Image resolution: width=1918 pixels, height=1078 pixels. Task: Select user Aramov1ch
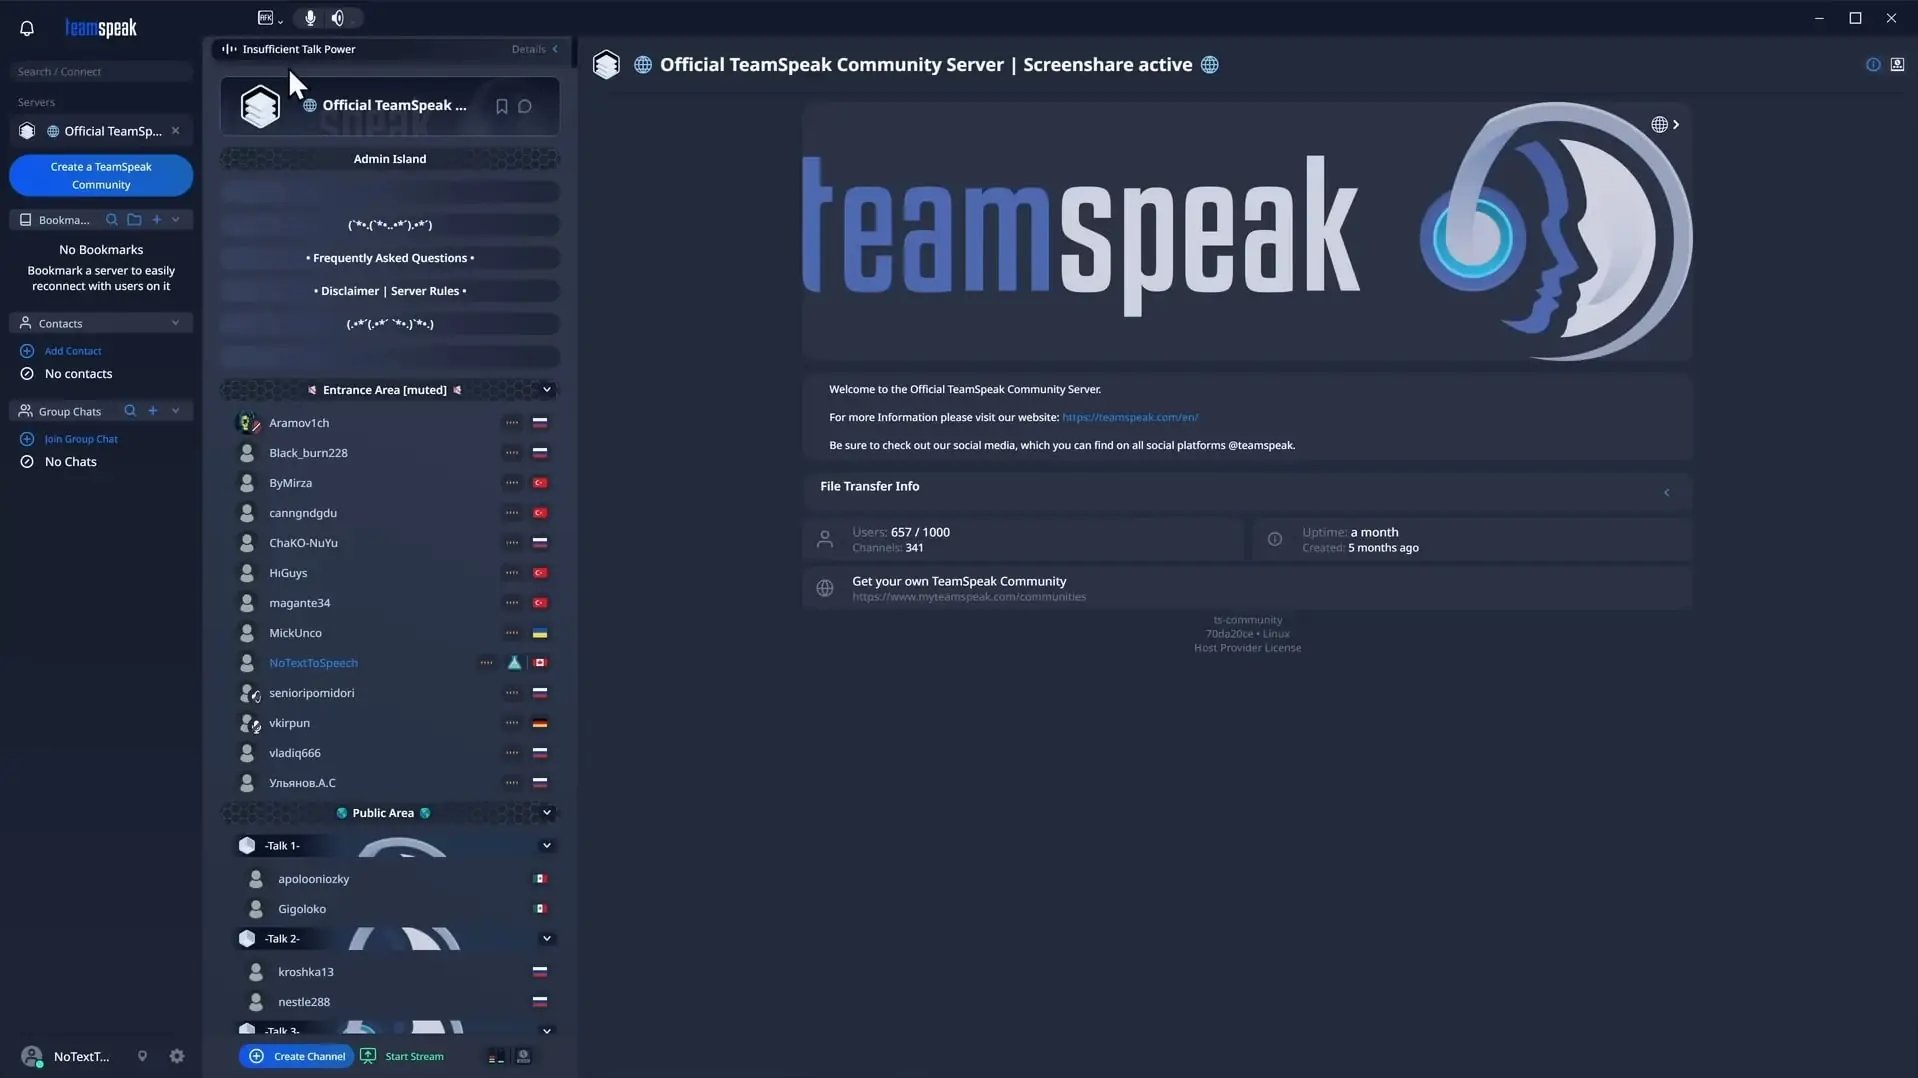[x=299, y=423]
